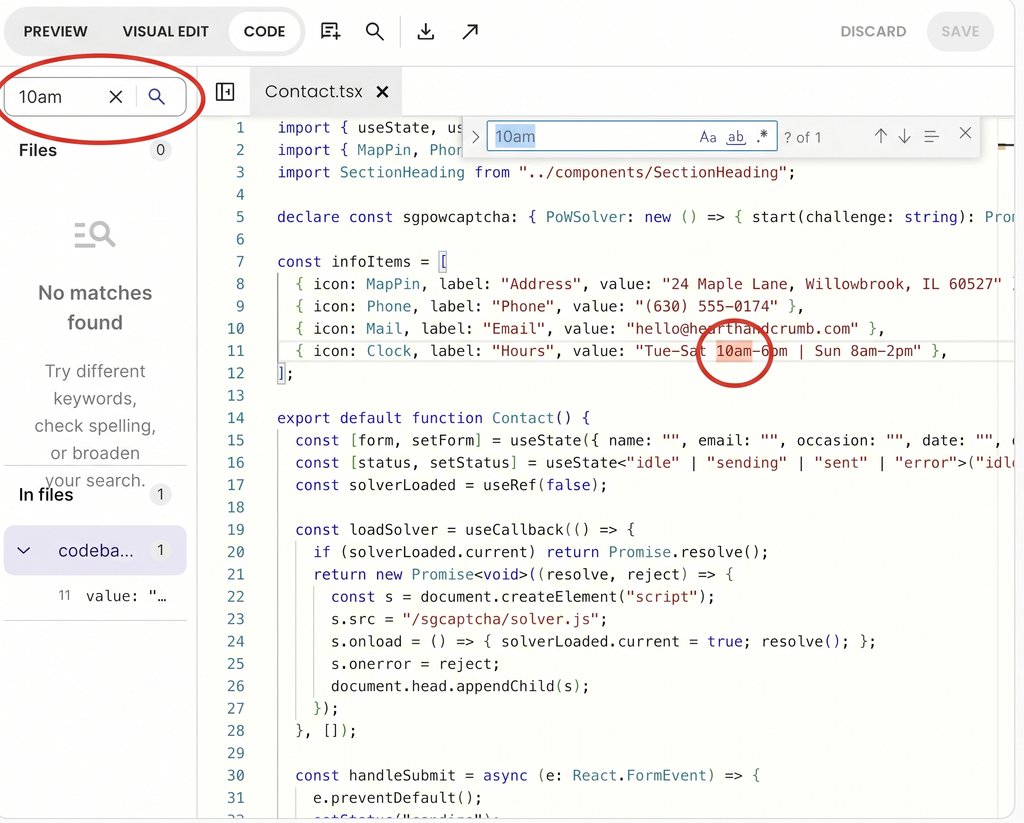Click "(630) 555-0174" phone value
The width and height of the screenshot is (1024, 823).
[707, 306]
